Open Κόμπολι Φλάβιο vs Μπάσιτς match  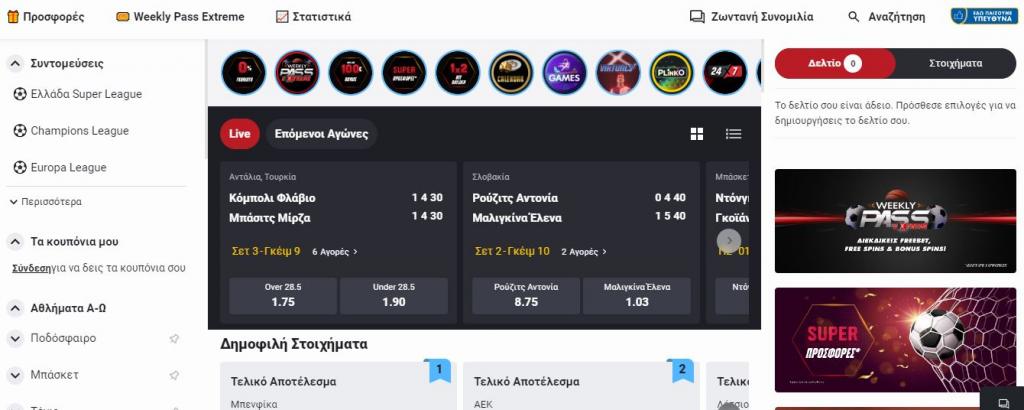(336, 208)
